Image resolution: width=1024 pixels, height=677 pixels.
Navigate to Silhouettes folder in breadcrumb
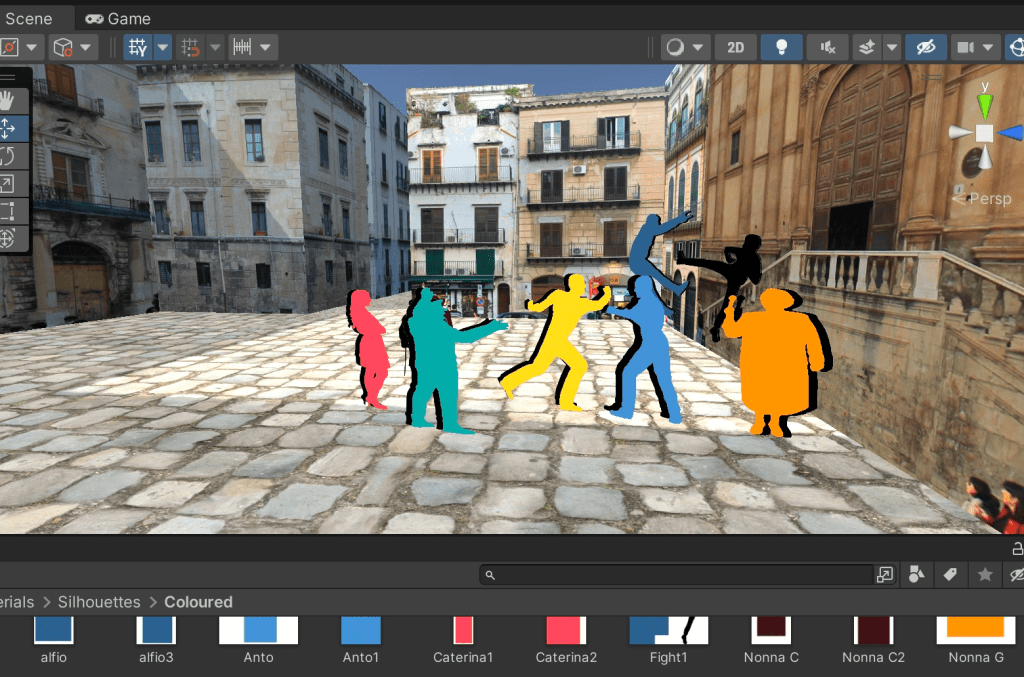click(99, 602)
